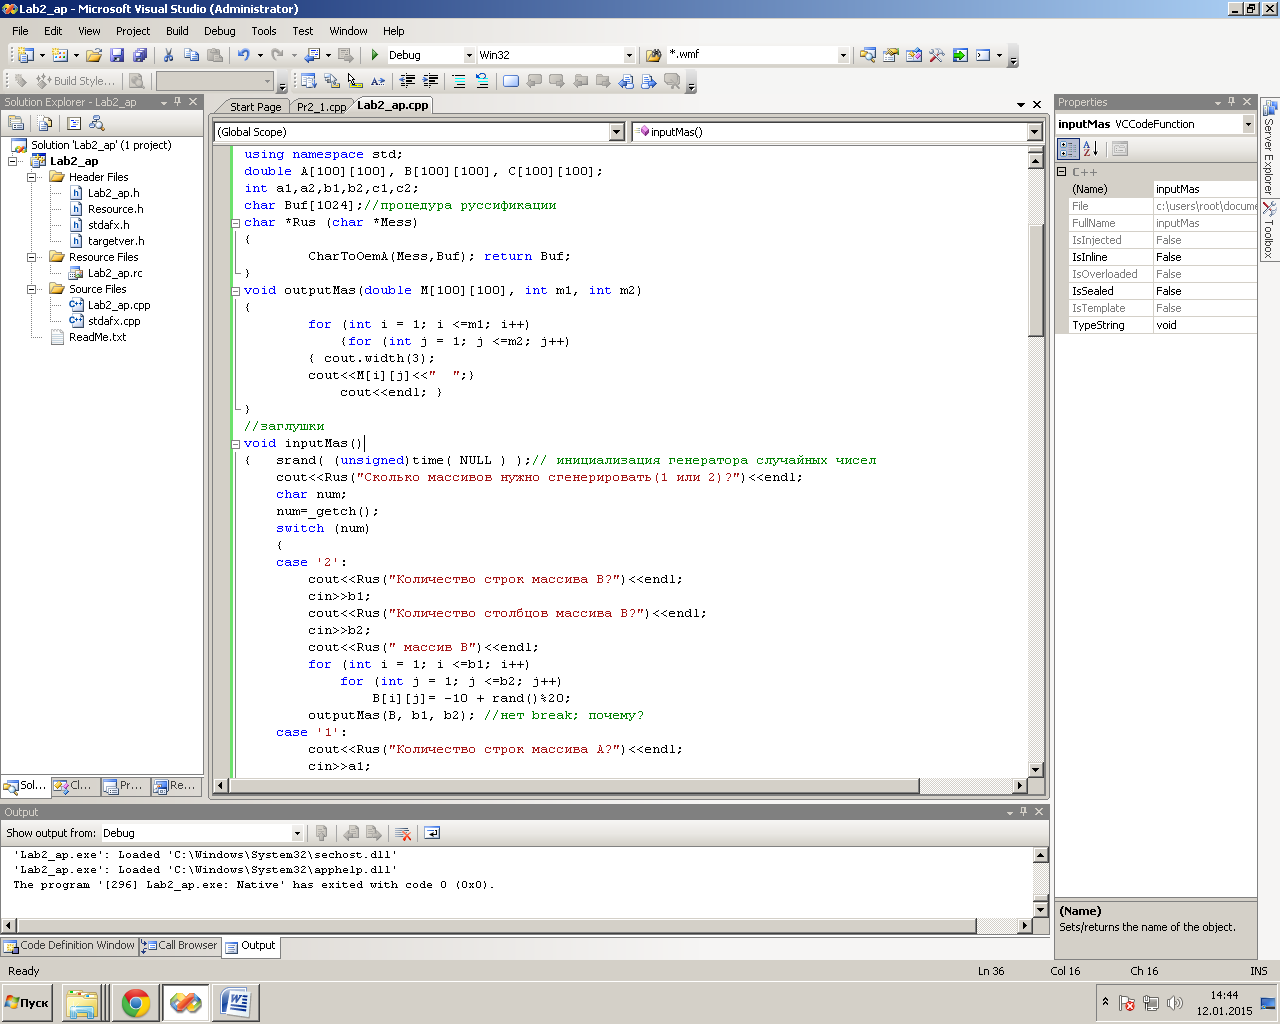Viewport: 1280px width, 1024px height.
Task: Toggle Categorized view in Properties panel
Action: (1068, 149)
